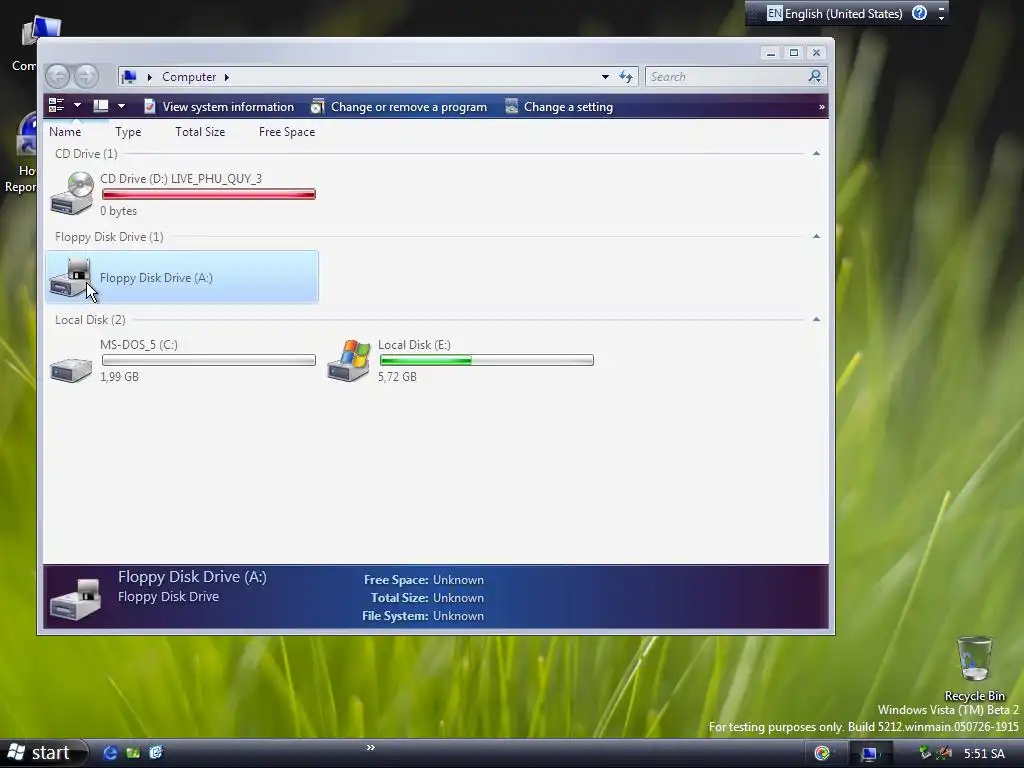Select the MS-DOS_5 (C:) drive icon
Screen dimensions: 1024x768
coord(71,369)
